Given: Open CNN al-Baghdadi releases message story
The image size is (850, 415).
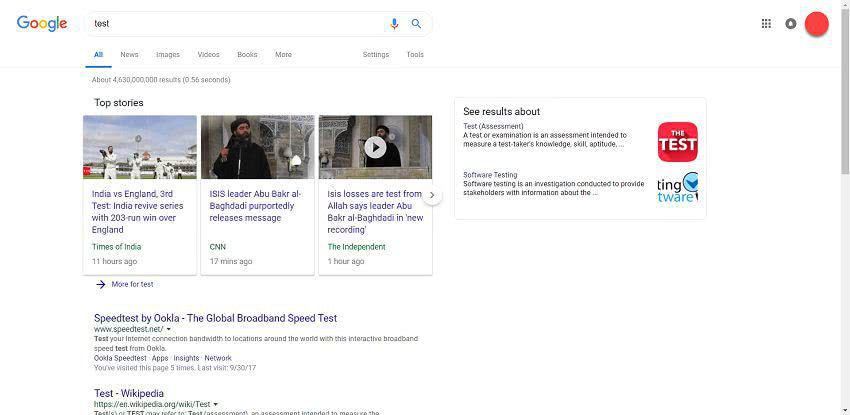Looking at the screenshot, I should coord(255,206).
